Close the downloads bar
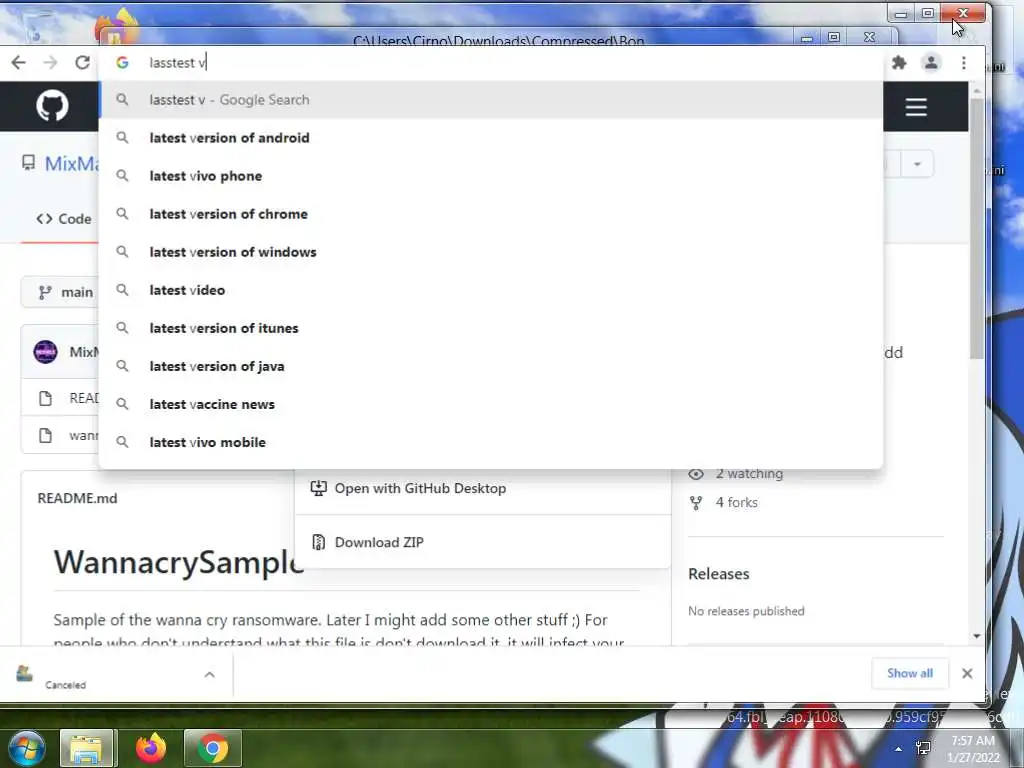The width and height of the screenshot is (1024, 768). [967, 673]
